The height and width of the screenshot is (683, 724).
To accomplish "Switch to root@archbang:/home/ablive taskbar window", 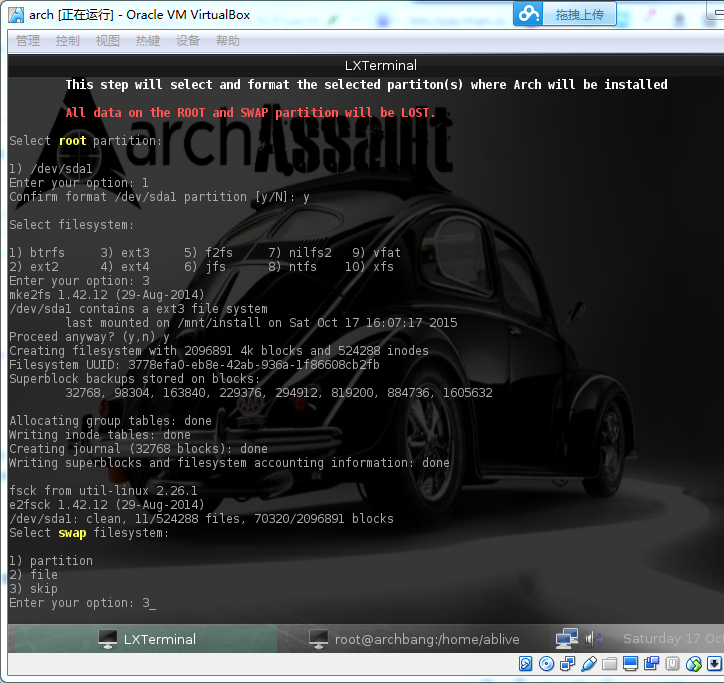I will click(414, 639).
